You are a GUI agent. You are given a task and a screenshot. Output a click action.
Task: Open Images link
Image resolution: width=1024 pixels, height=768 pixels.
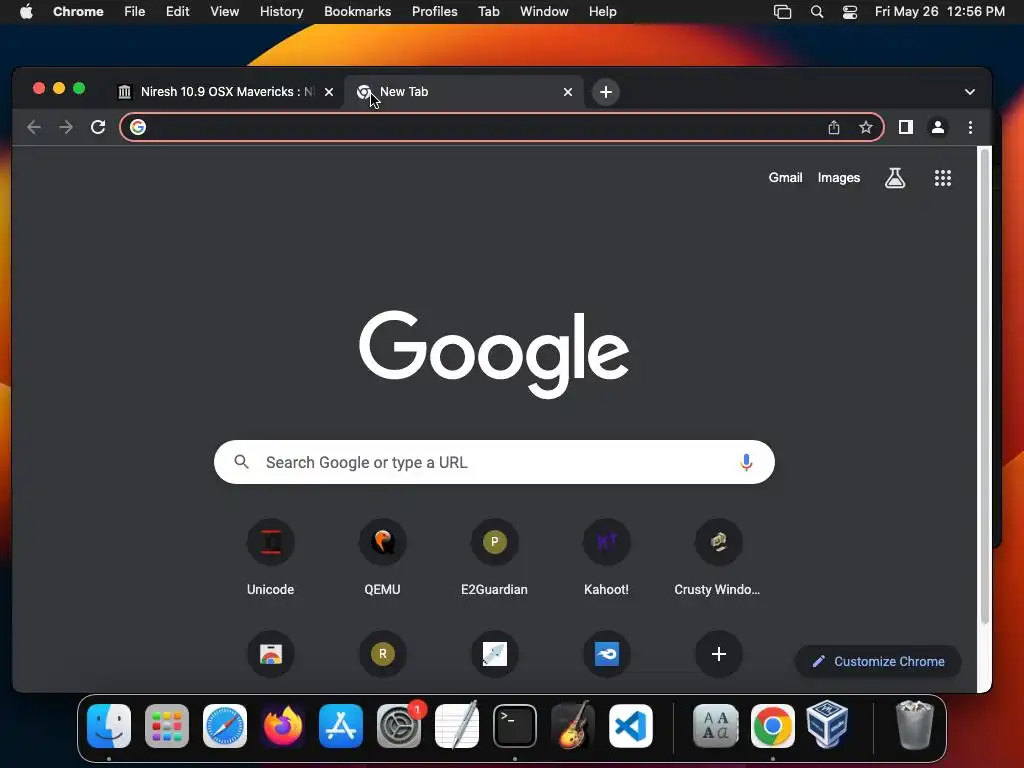coord(839,178)
